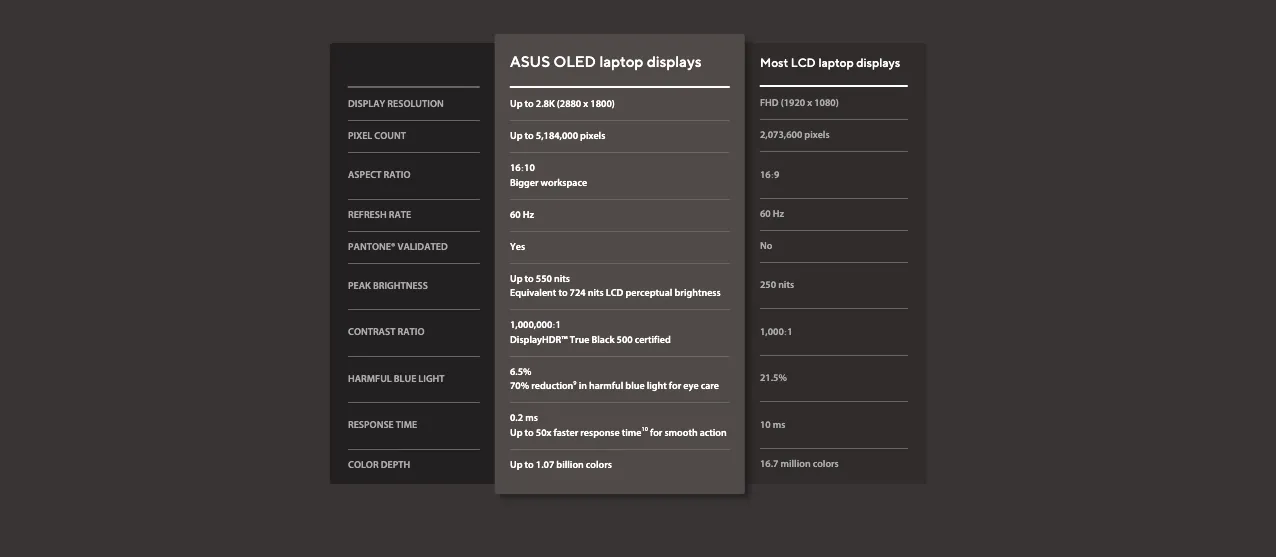Select the 'HARMFUL BLUE LIGHT' row label
The width and height of the screenshot is (1276, 557).
coord(396,379)
